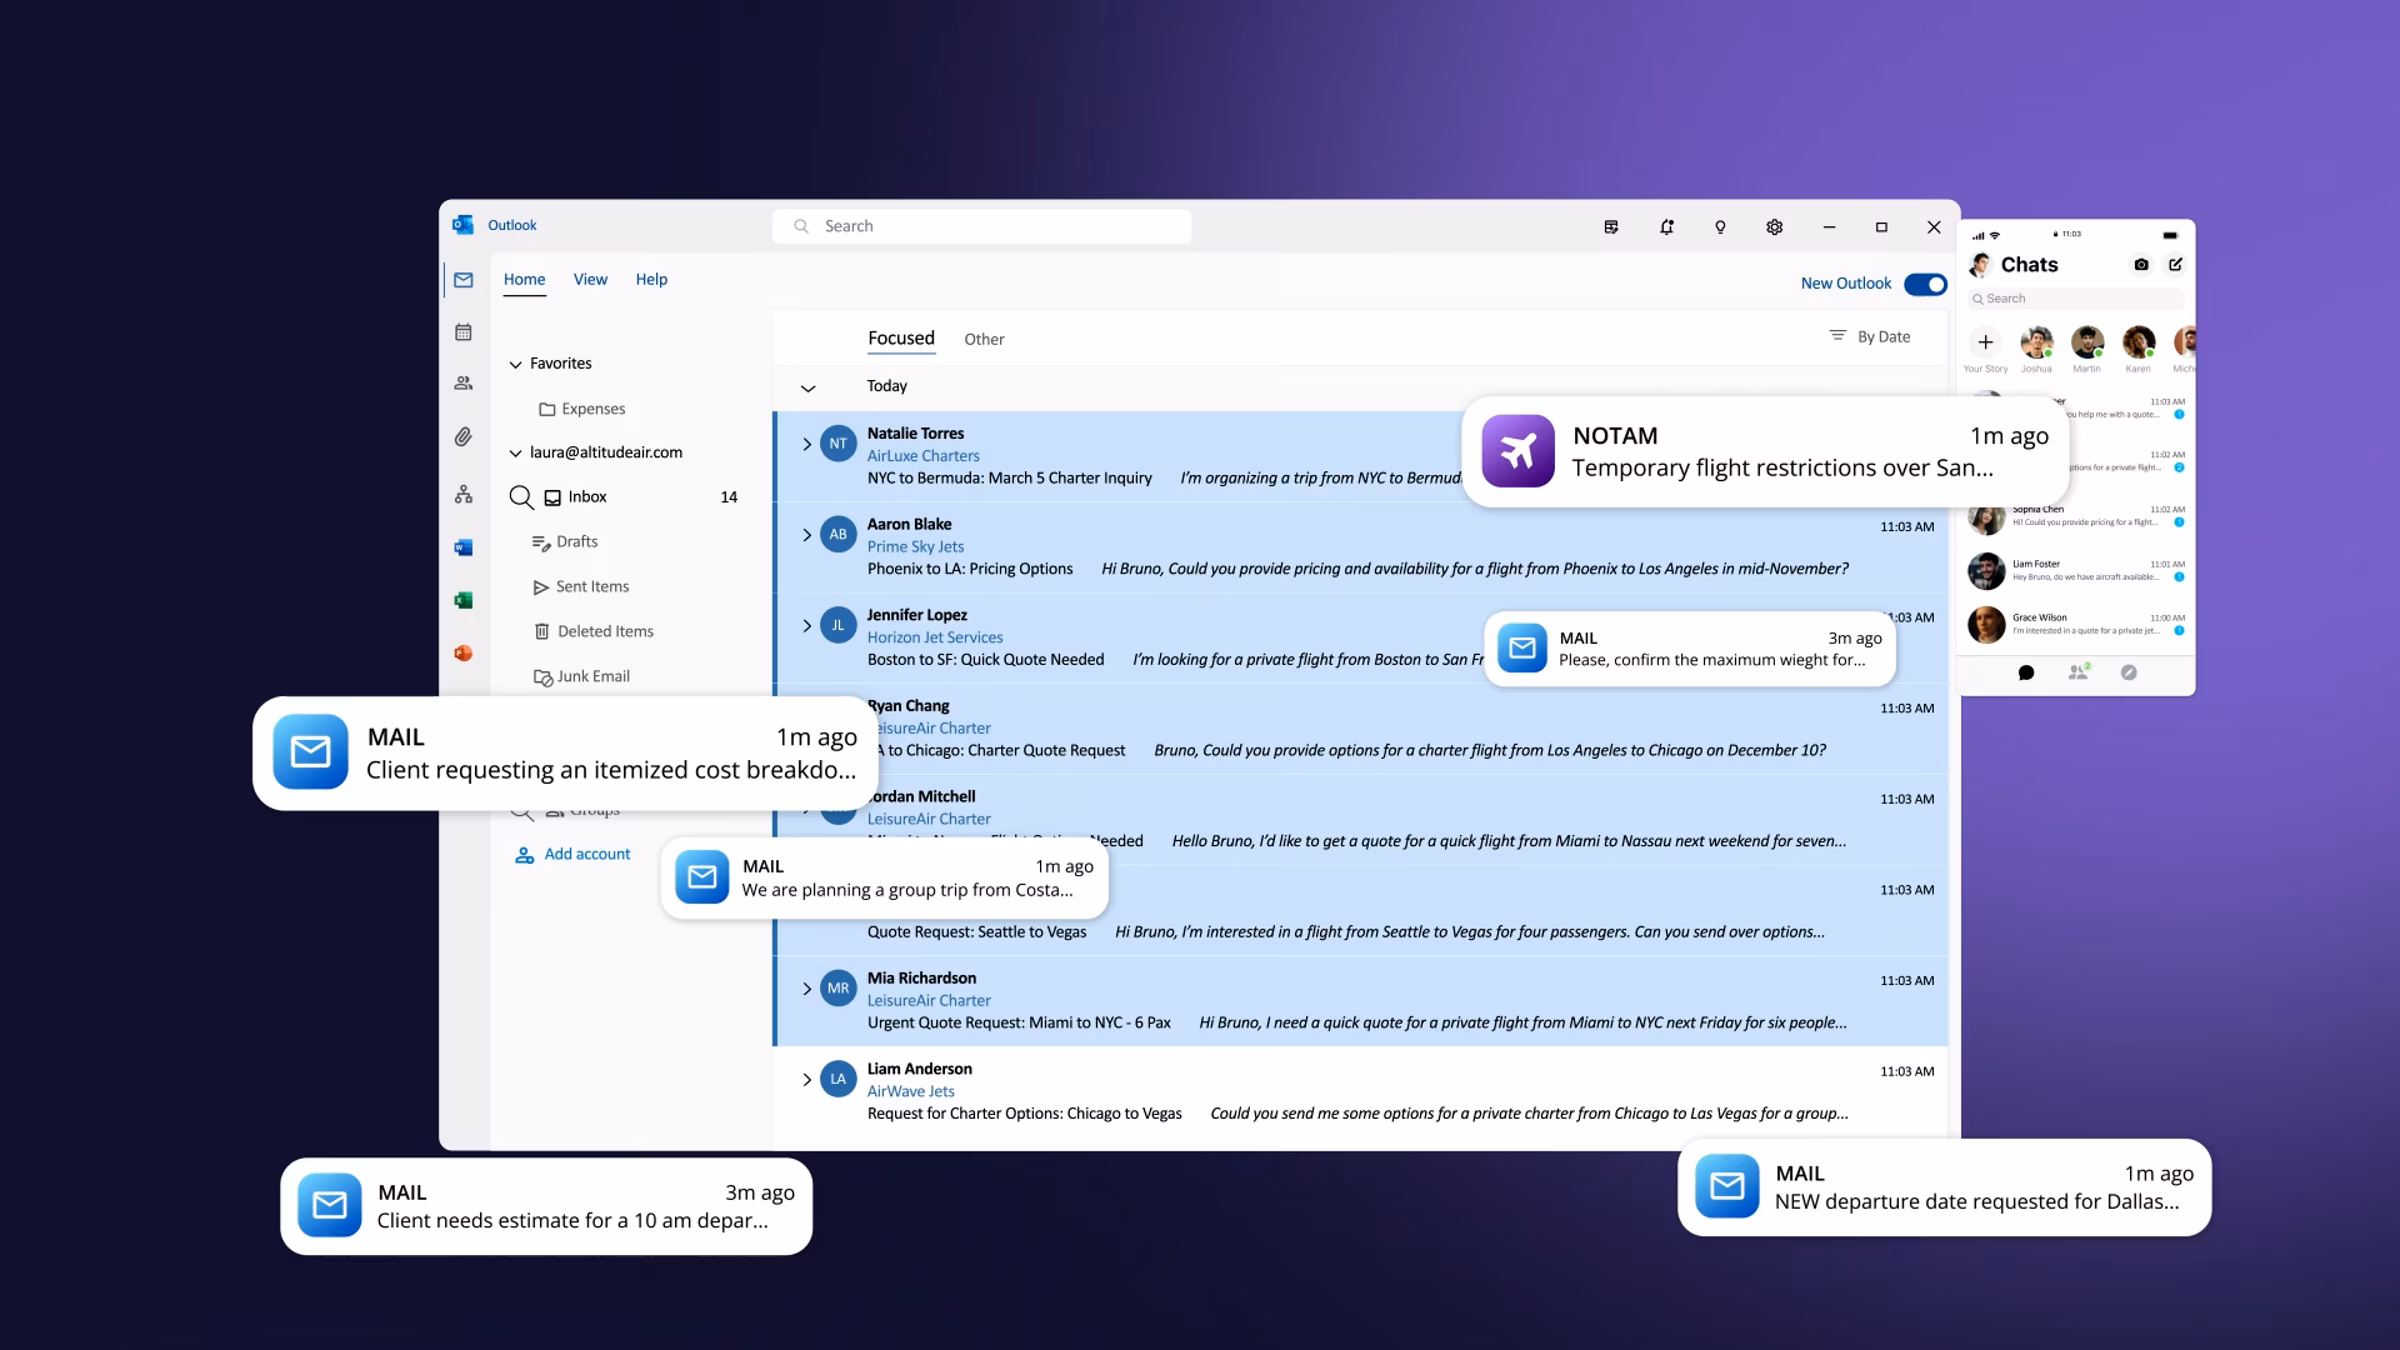Launch PowerPoint from the Outlook sidebar
The width and height of the screenshot is (2400, 1350).
coord(463,653)
